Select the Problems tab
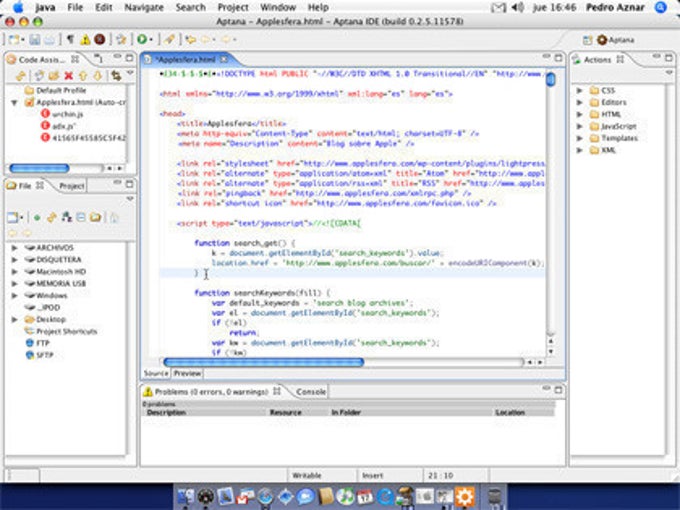 [x=212, y=392]
